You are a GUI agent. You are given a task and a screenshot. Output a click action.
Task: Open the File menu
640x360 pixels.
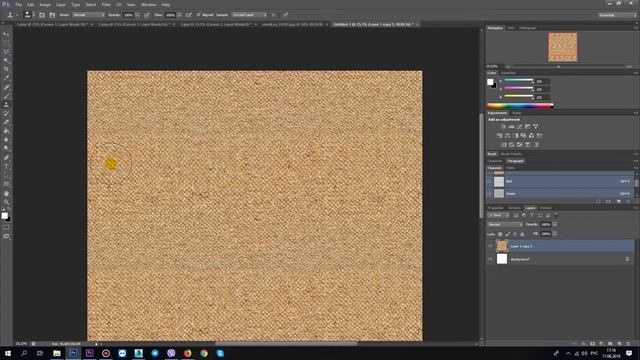(x=18, y=4)
